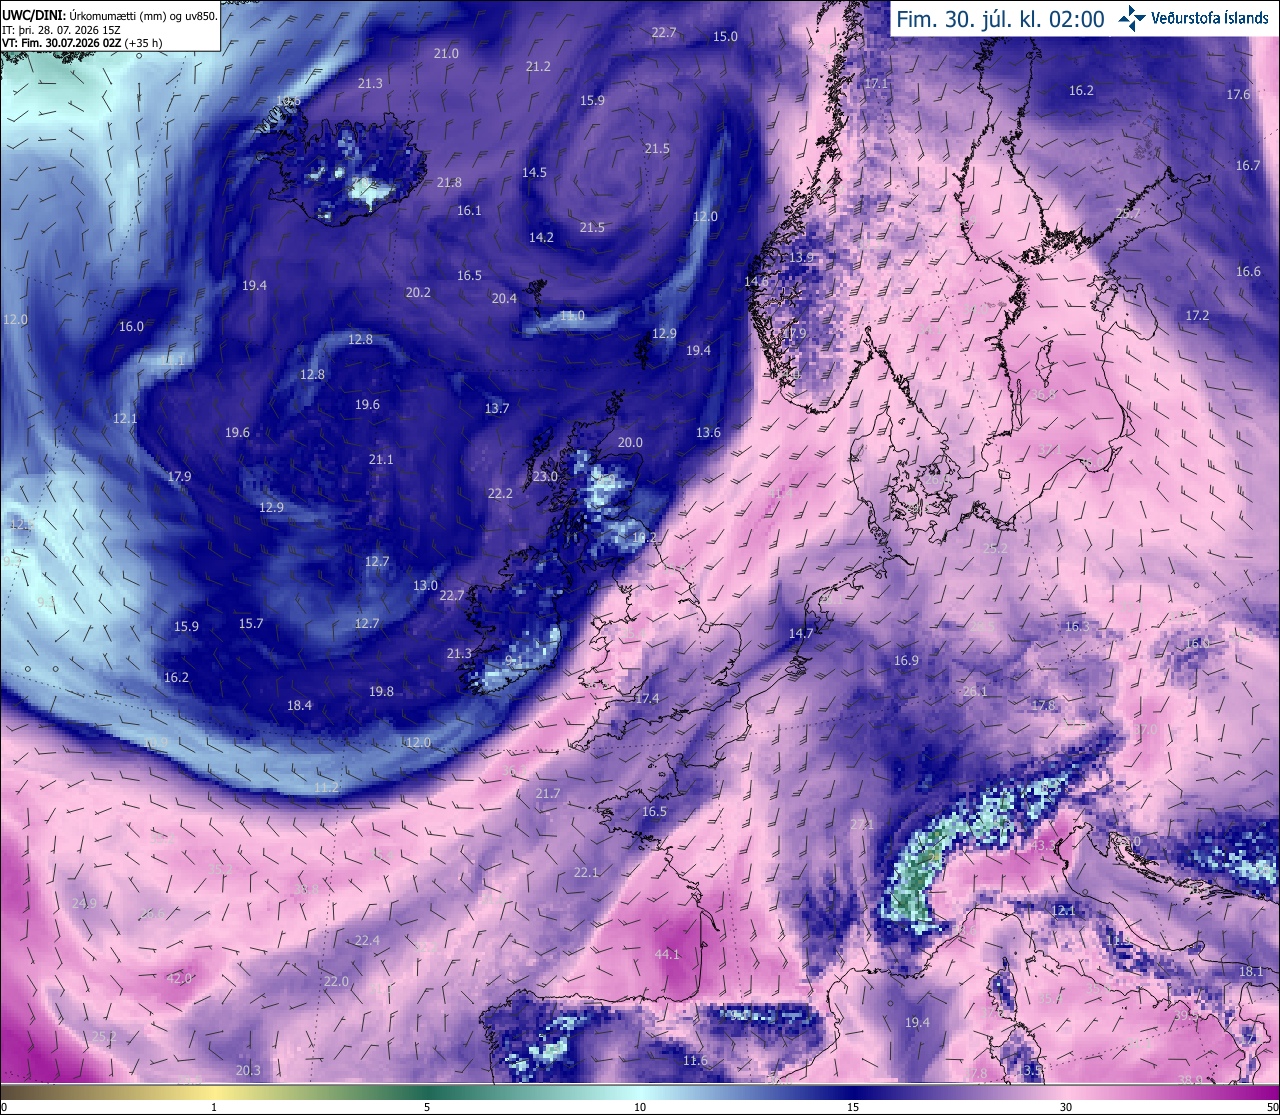Select the date label Fim. 30. júl. kl. 02:00
Image resolution: width=1280 pixels, height=1115 pixels.
1000,19
